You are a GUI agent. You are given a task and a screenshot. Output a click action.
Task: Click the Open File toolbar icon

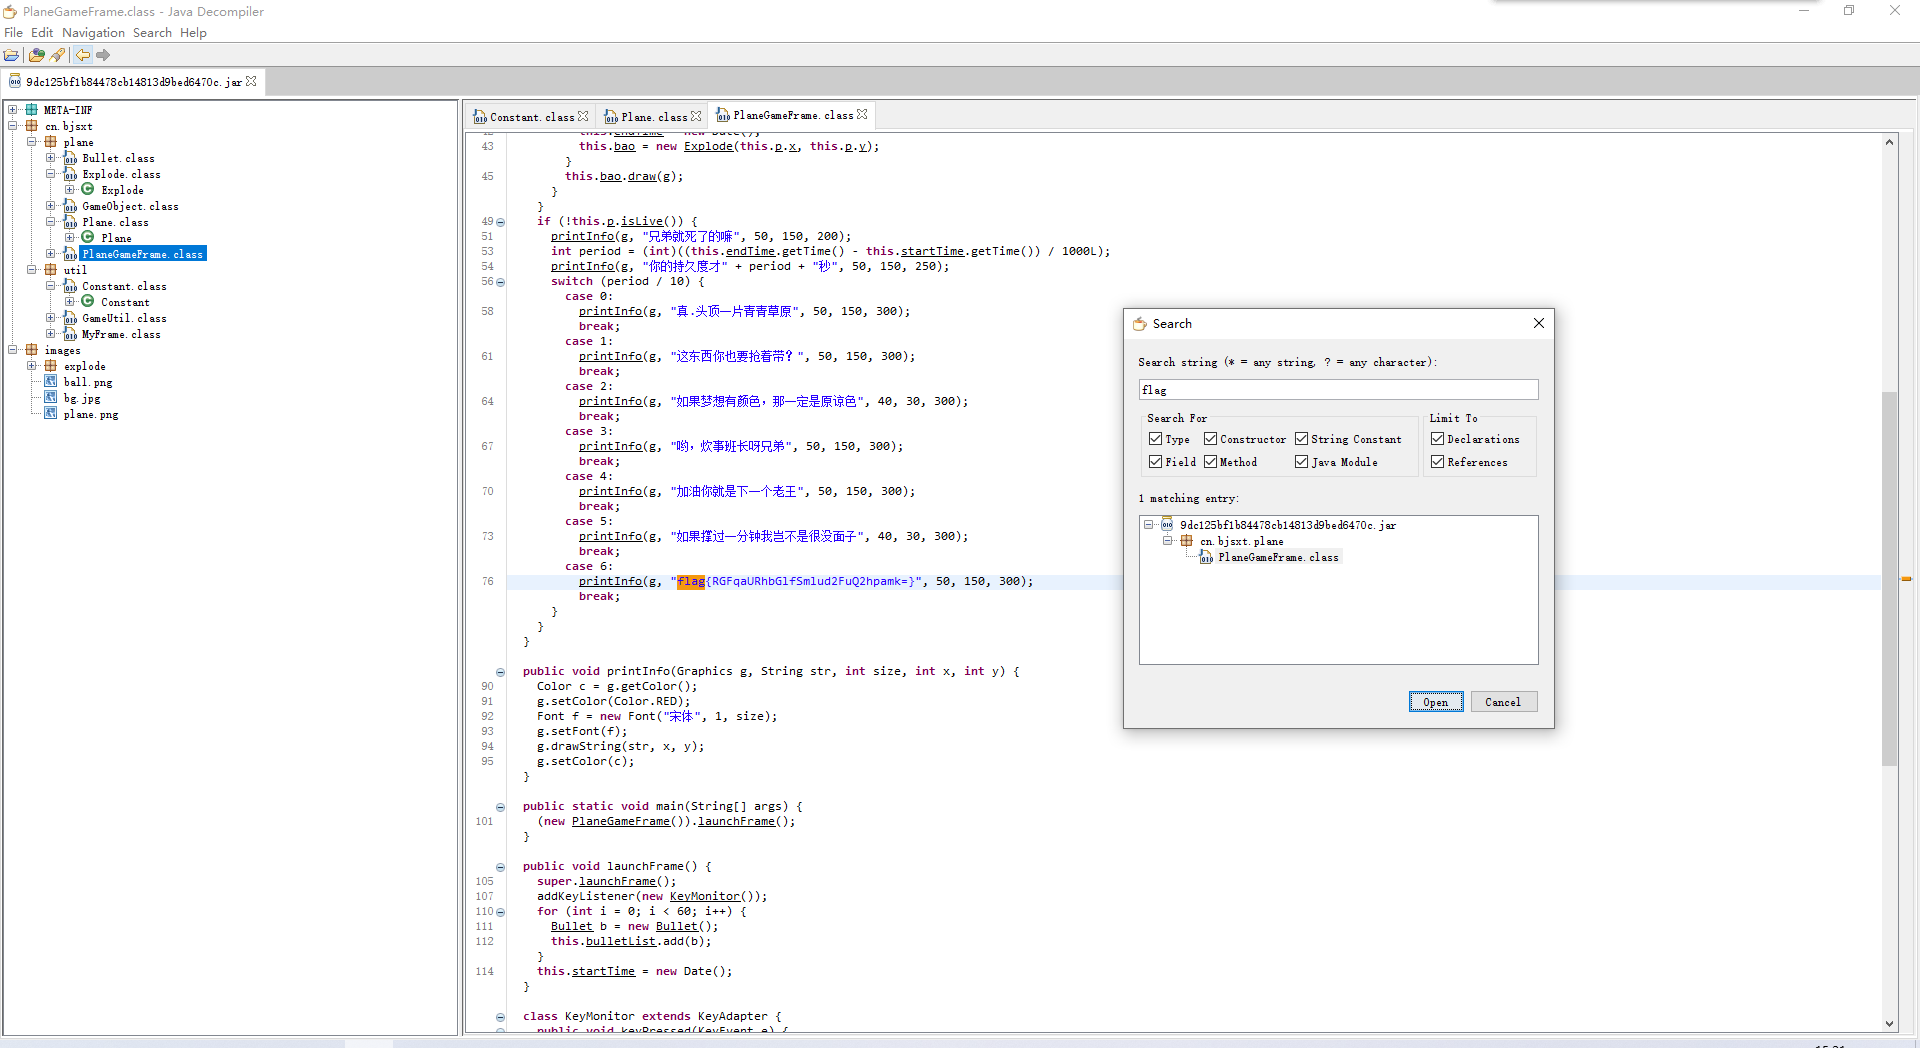(11, 55)
